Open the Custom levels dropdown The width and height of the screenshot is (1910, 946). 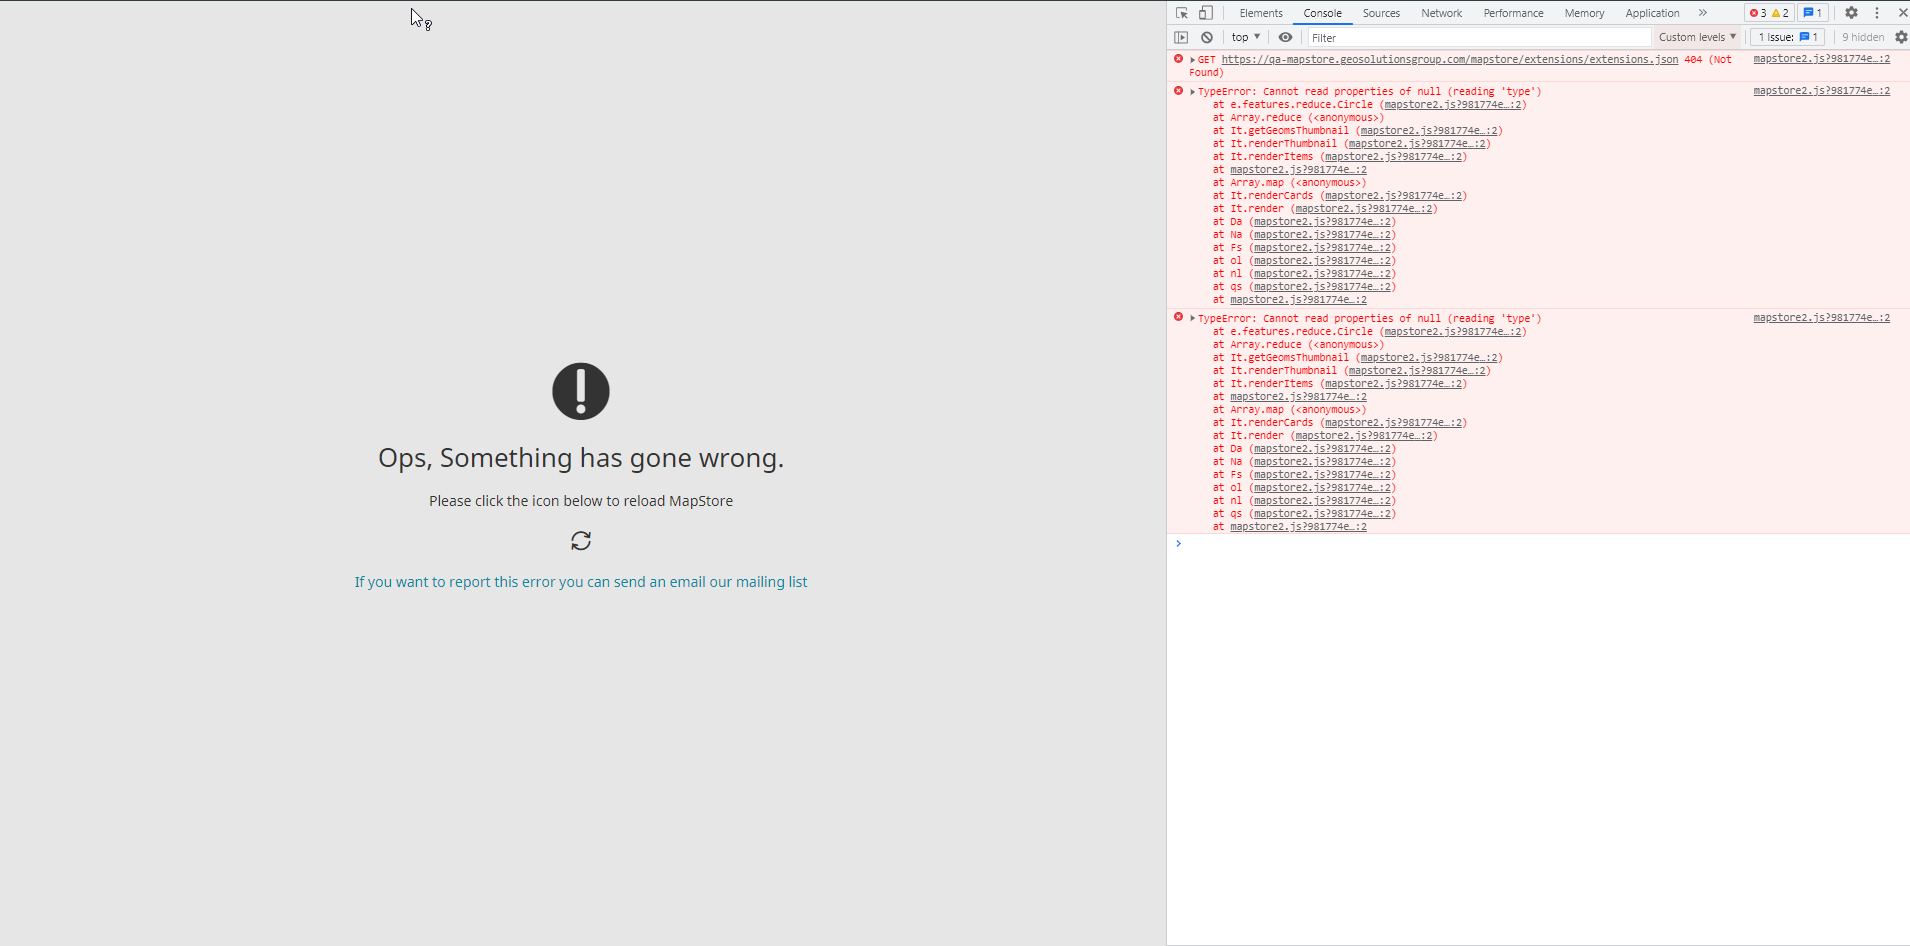(x=1697, y=37)
